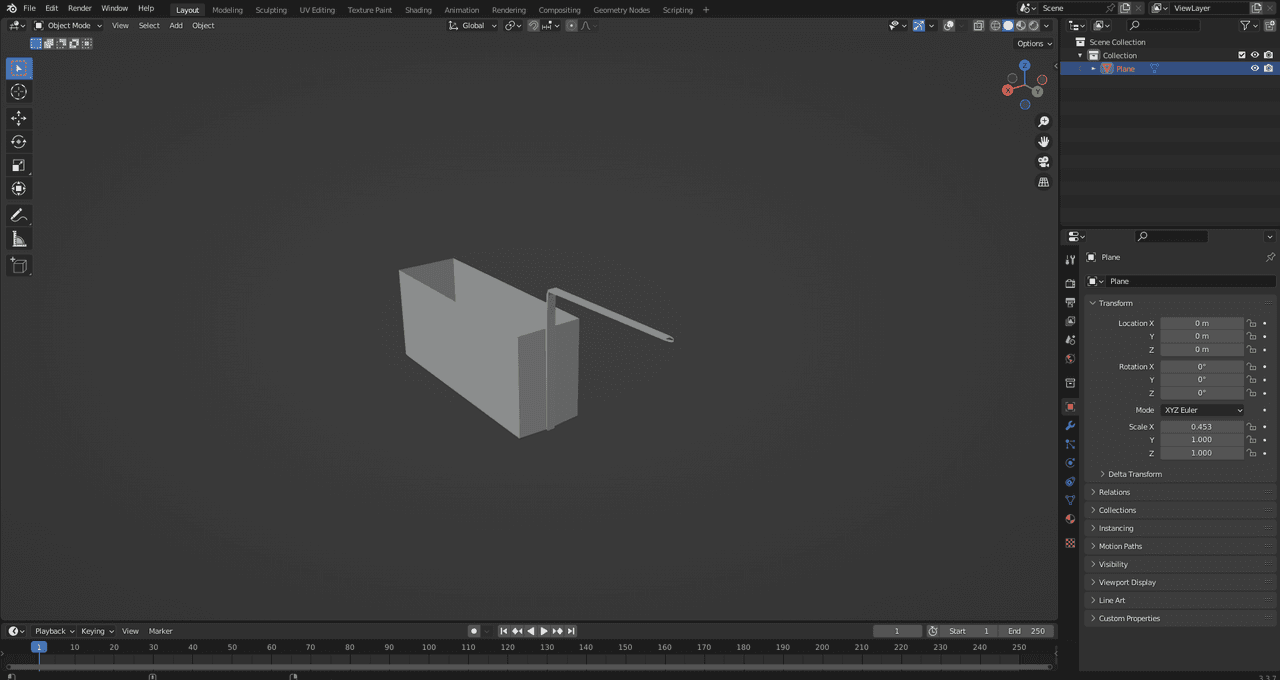Open the Render menu

[80, 8]
